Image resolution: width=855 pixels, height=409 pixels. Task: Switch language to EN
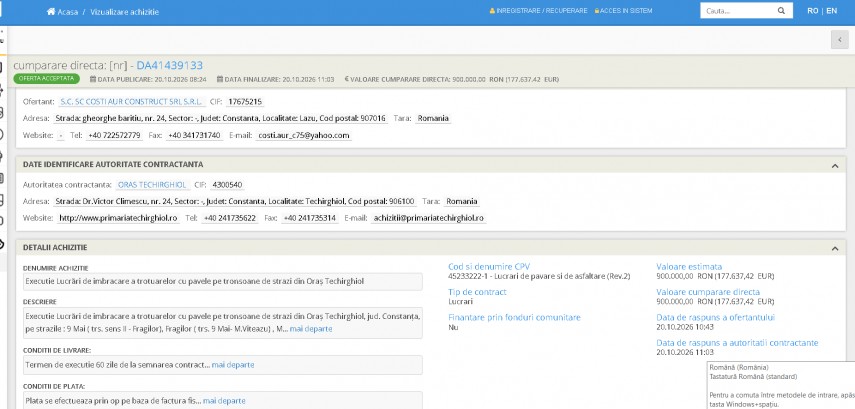(x=832, y=11)
